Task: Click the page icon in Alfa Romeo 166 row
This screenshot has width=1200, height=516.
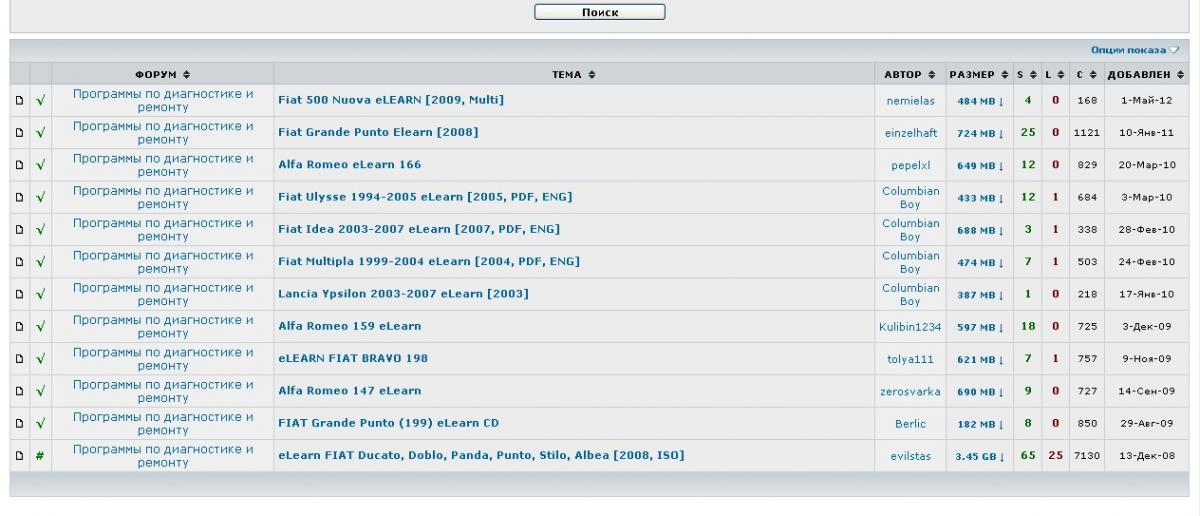Action: tap(19, 165)
